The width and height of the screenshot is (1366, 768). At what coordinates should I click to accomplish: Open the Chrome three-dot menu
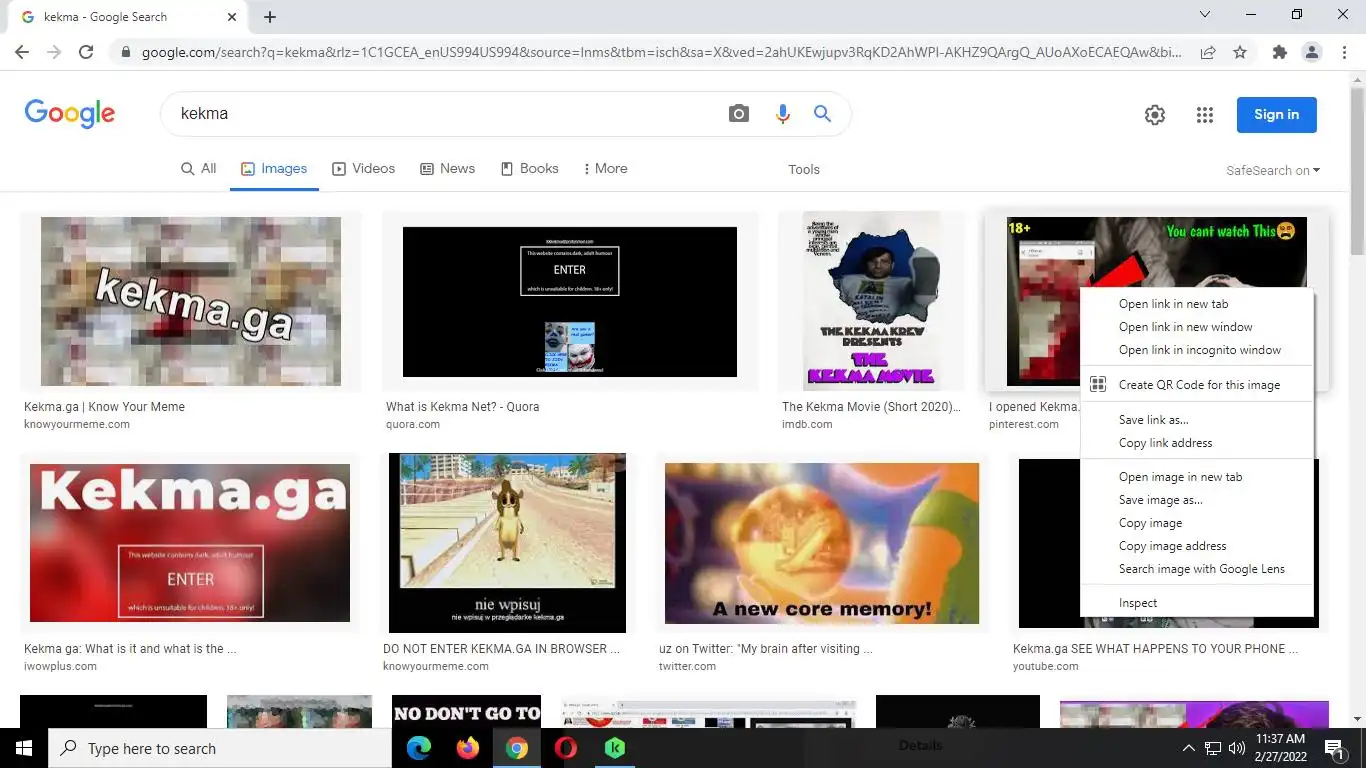tap(1345, 52)
